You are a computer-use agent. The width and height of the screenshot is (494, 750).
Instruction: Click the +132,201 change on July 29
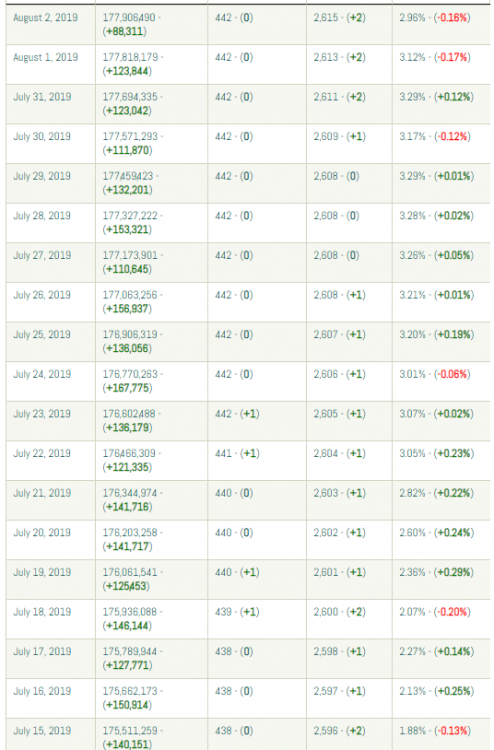tap(128, 190)
